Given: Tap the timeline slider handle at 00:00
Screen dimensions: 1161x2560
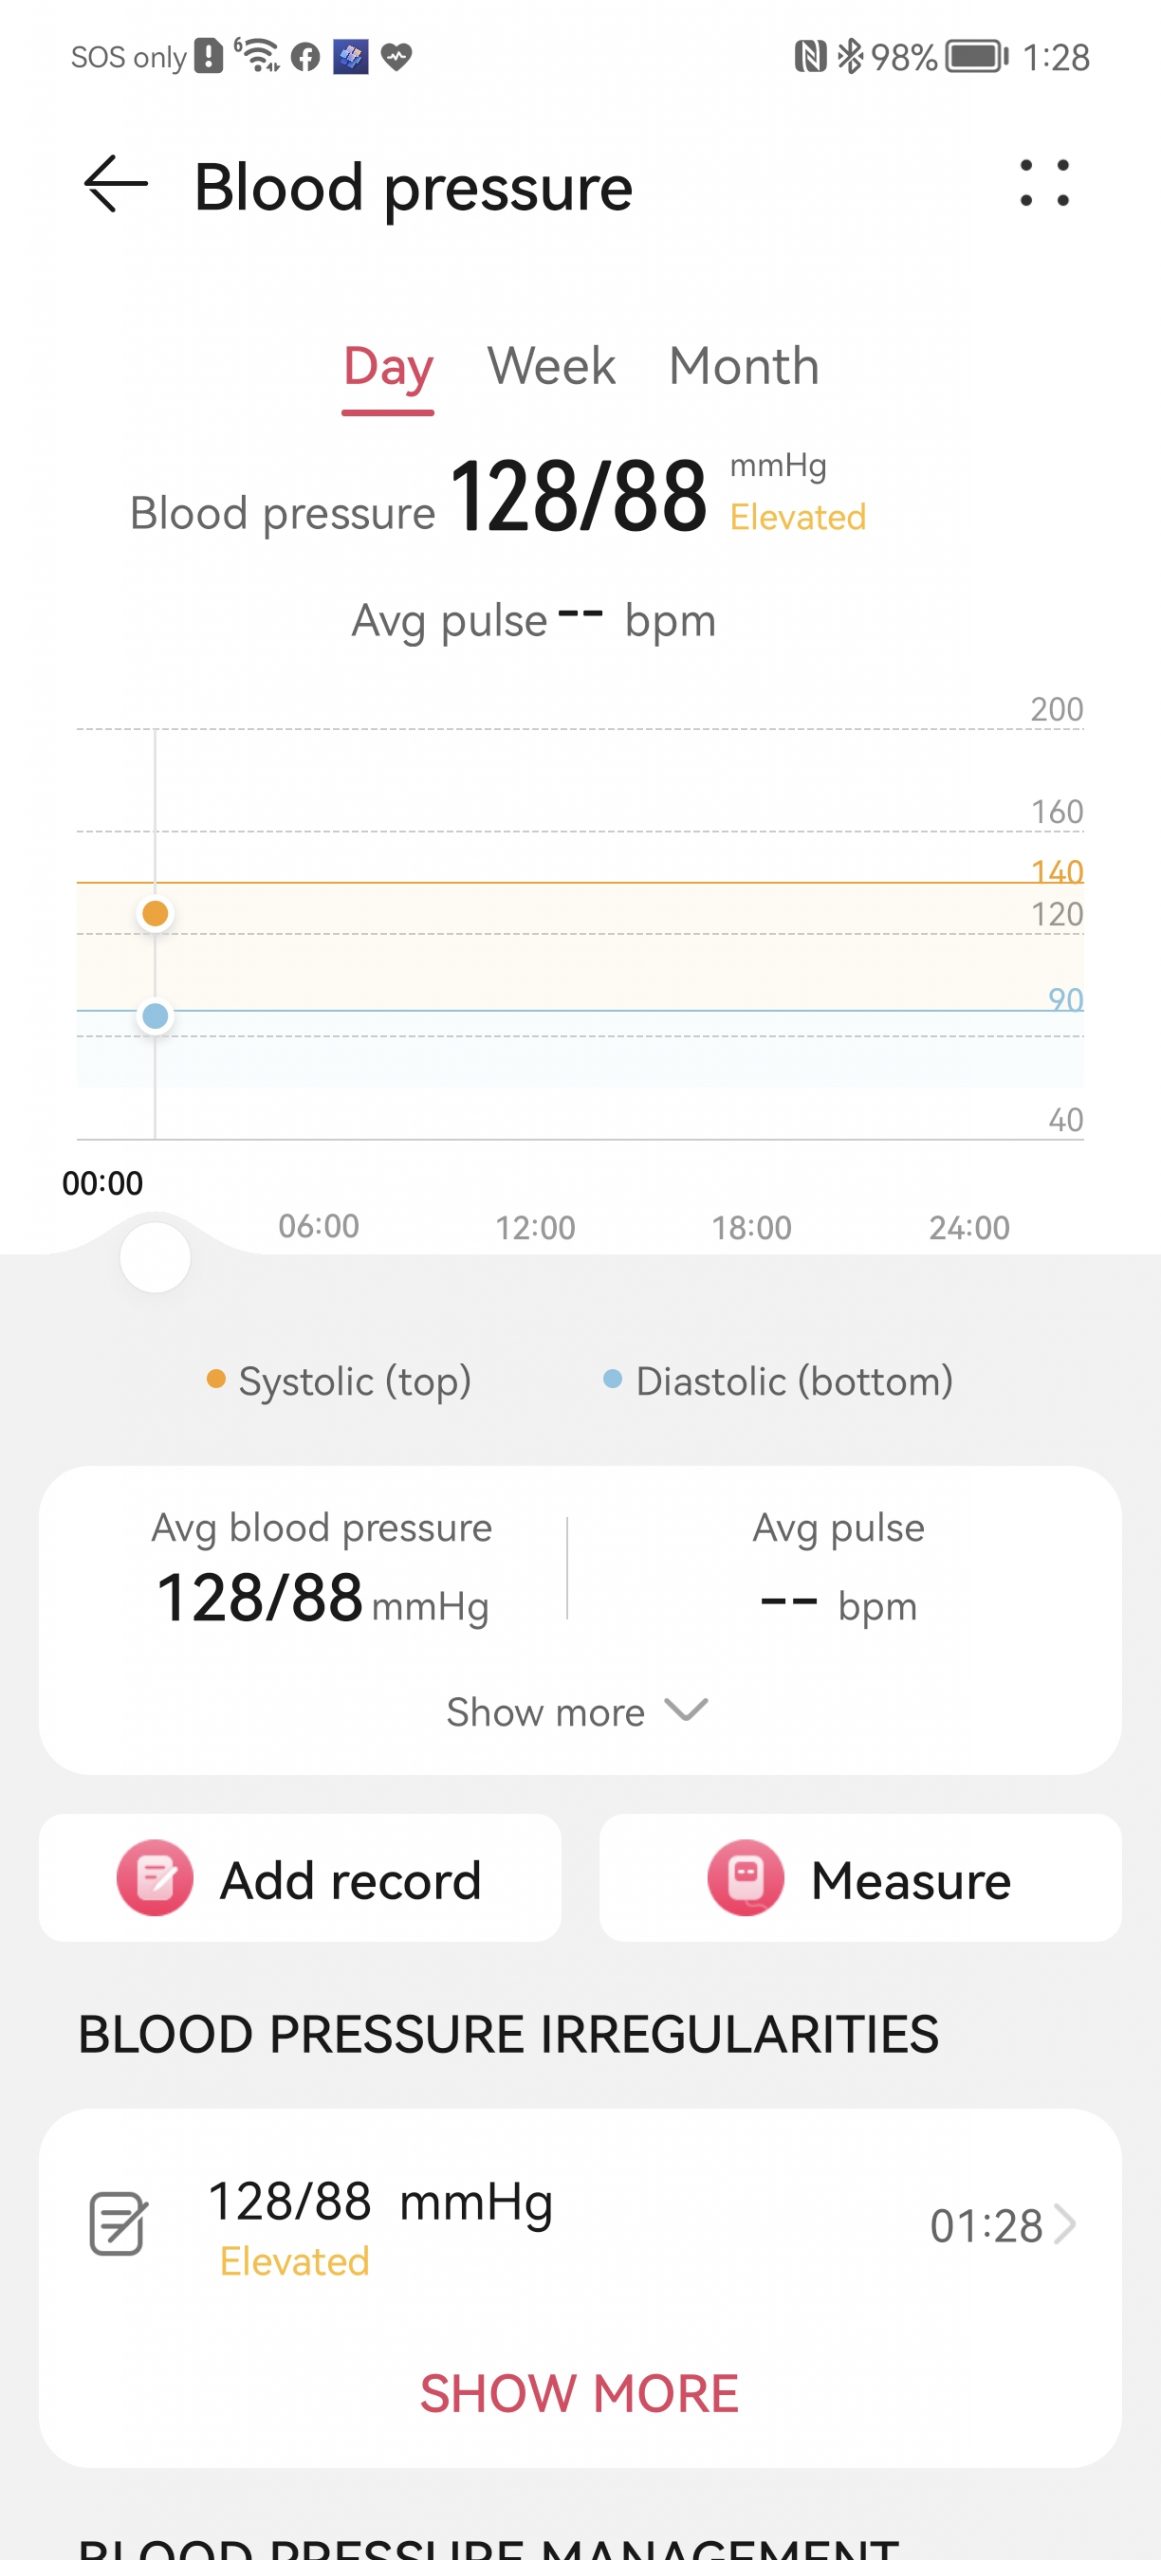Looking at the screenshot, I should tap(155, 1258).
